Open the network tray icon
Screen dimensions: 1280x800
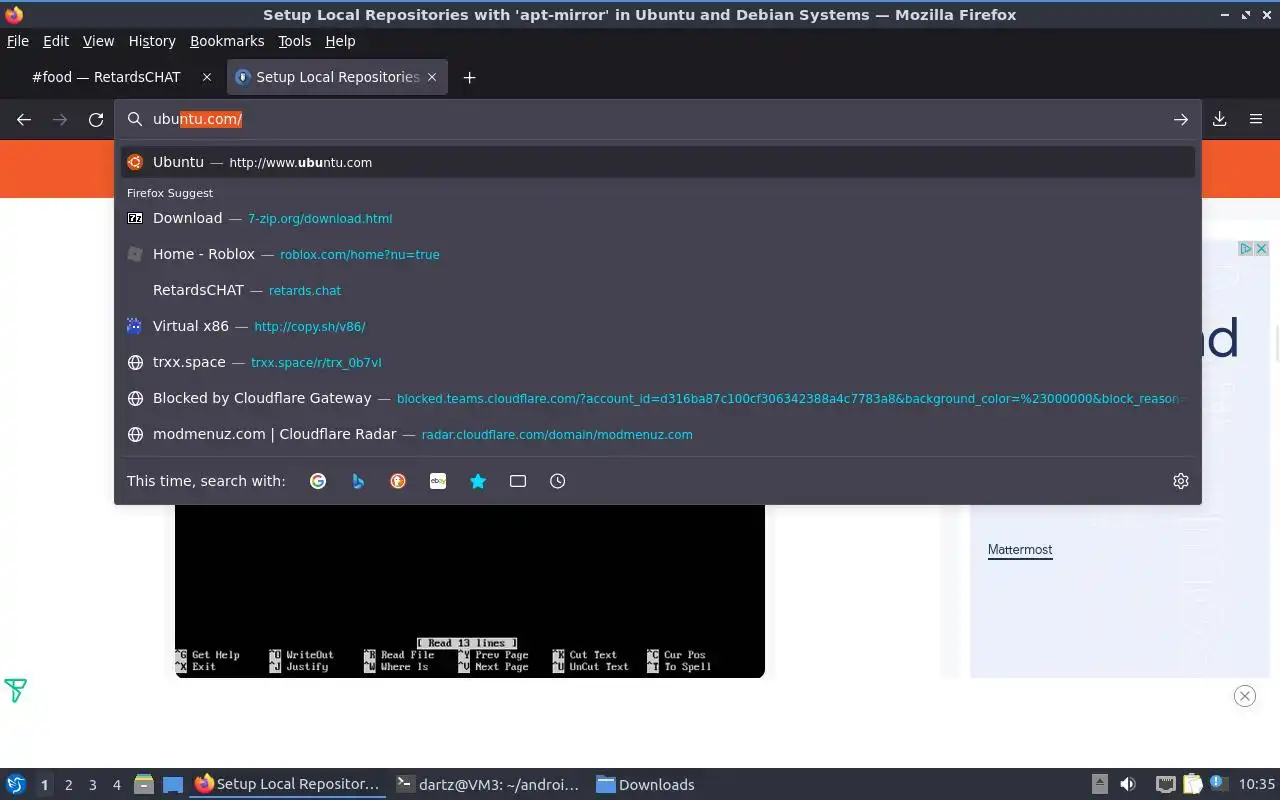[x=1165, y=784]
